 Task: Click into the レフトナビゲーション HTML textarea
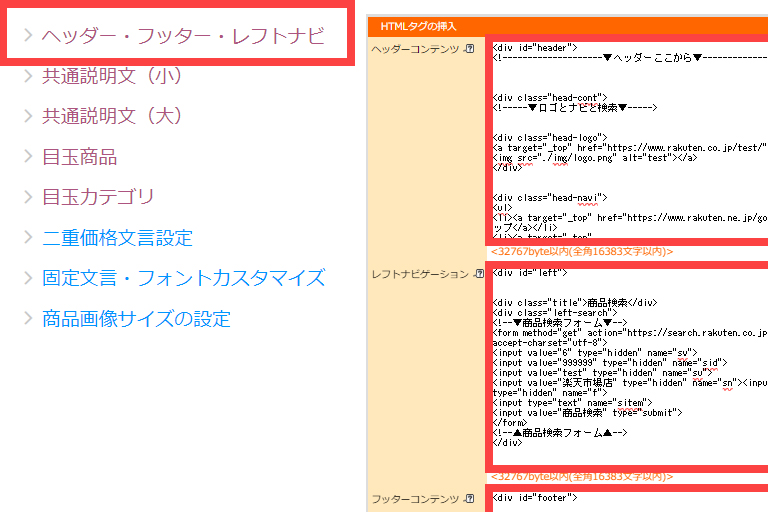[630, 366]
